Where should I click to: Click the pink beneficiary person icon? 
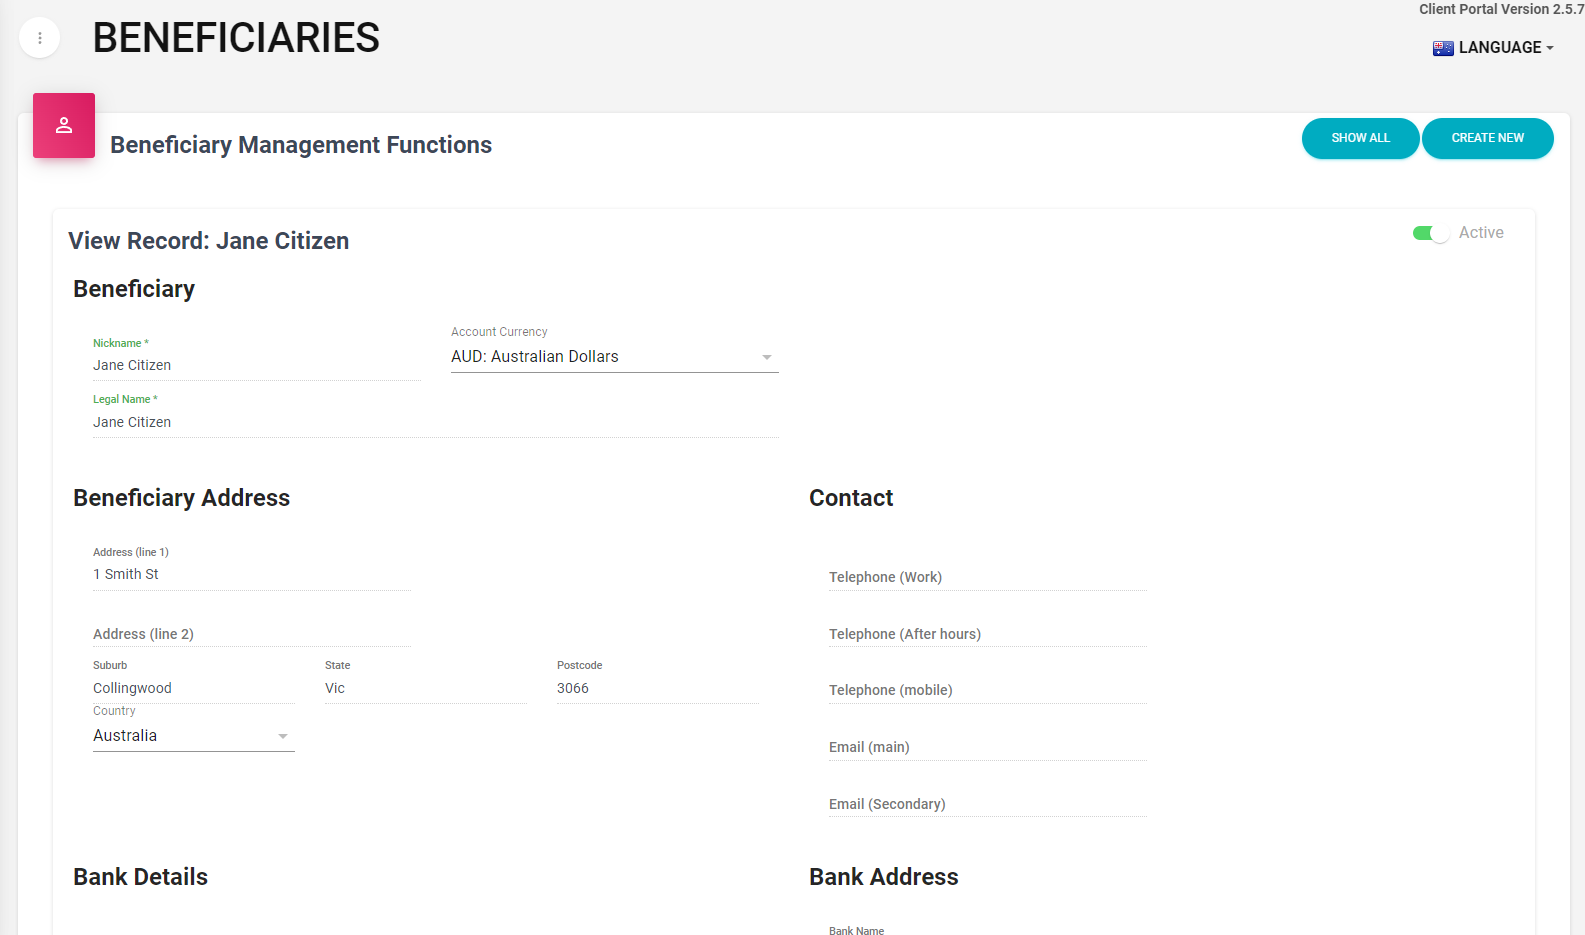coord(64,126)
